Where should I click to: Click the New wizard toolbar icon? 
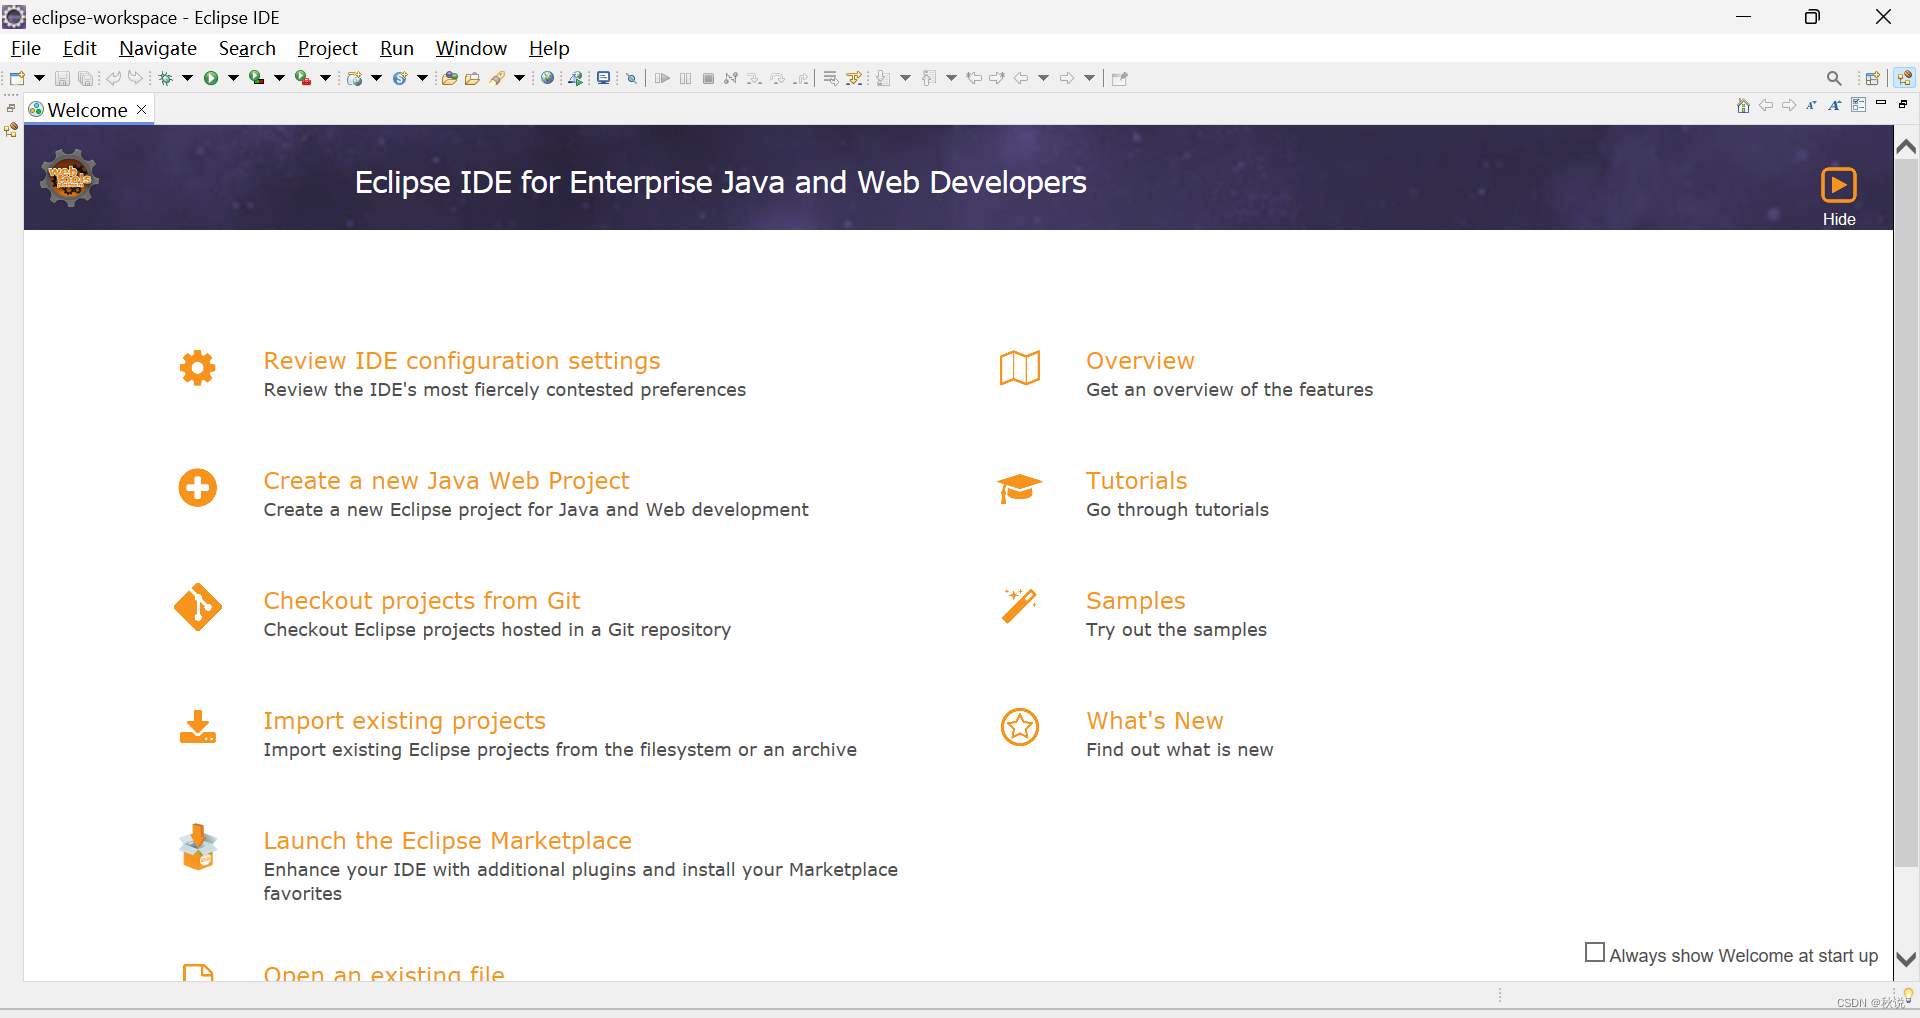click(x=17, y=78)
